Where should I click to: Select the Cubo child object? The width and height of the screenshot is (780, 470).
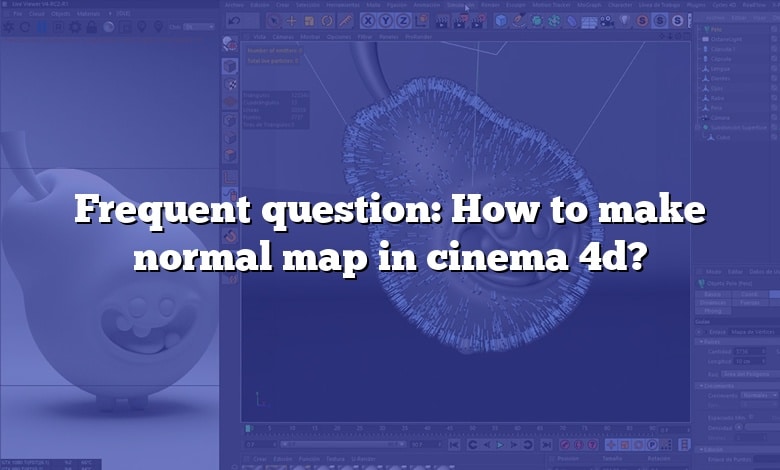(x=723, y=137)
